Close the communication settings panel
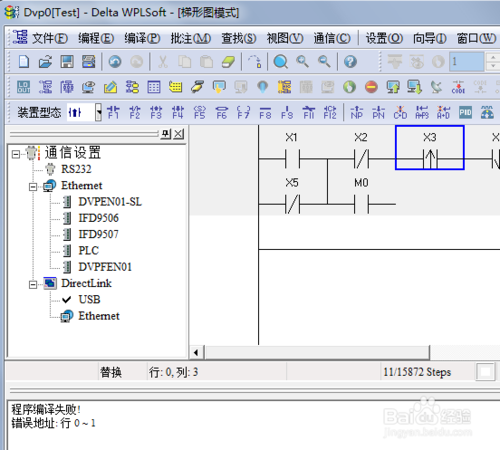Screen dimensions: 500x450 pyautogui.click(x=179, y=134)
